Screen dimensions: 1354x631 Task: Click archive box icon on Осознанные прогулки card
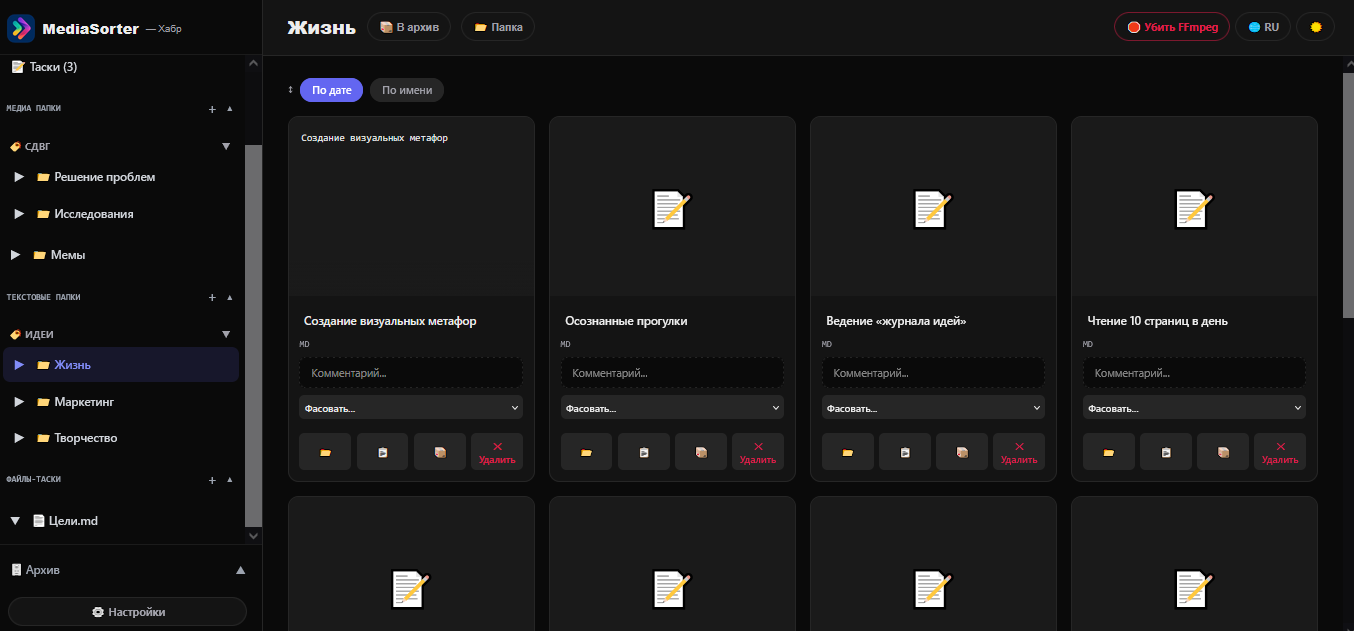point(701,452)
